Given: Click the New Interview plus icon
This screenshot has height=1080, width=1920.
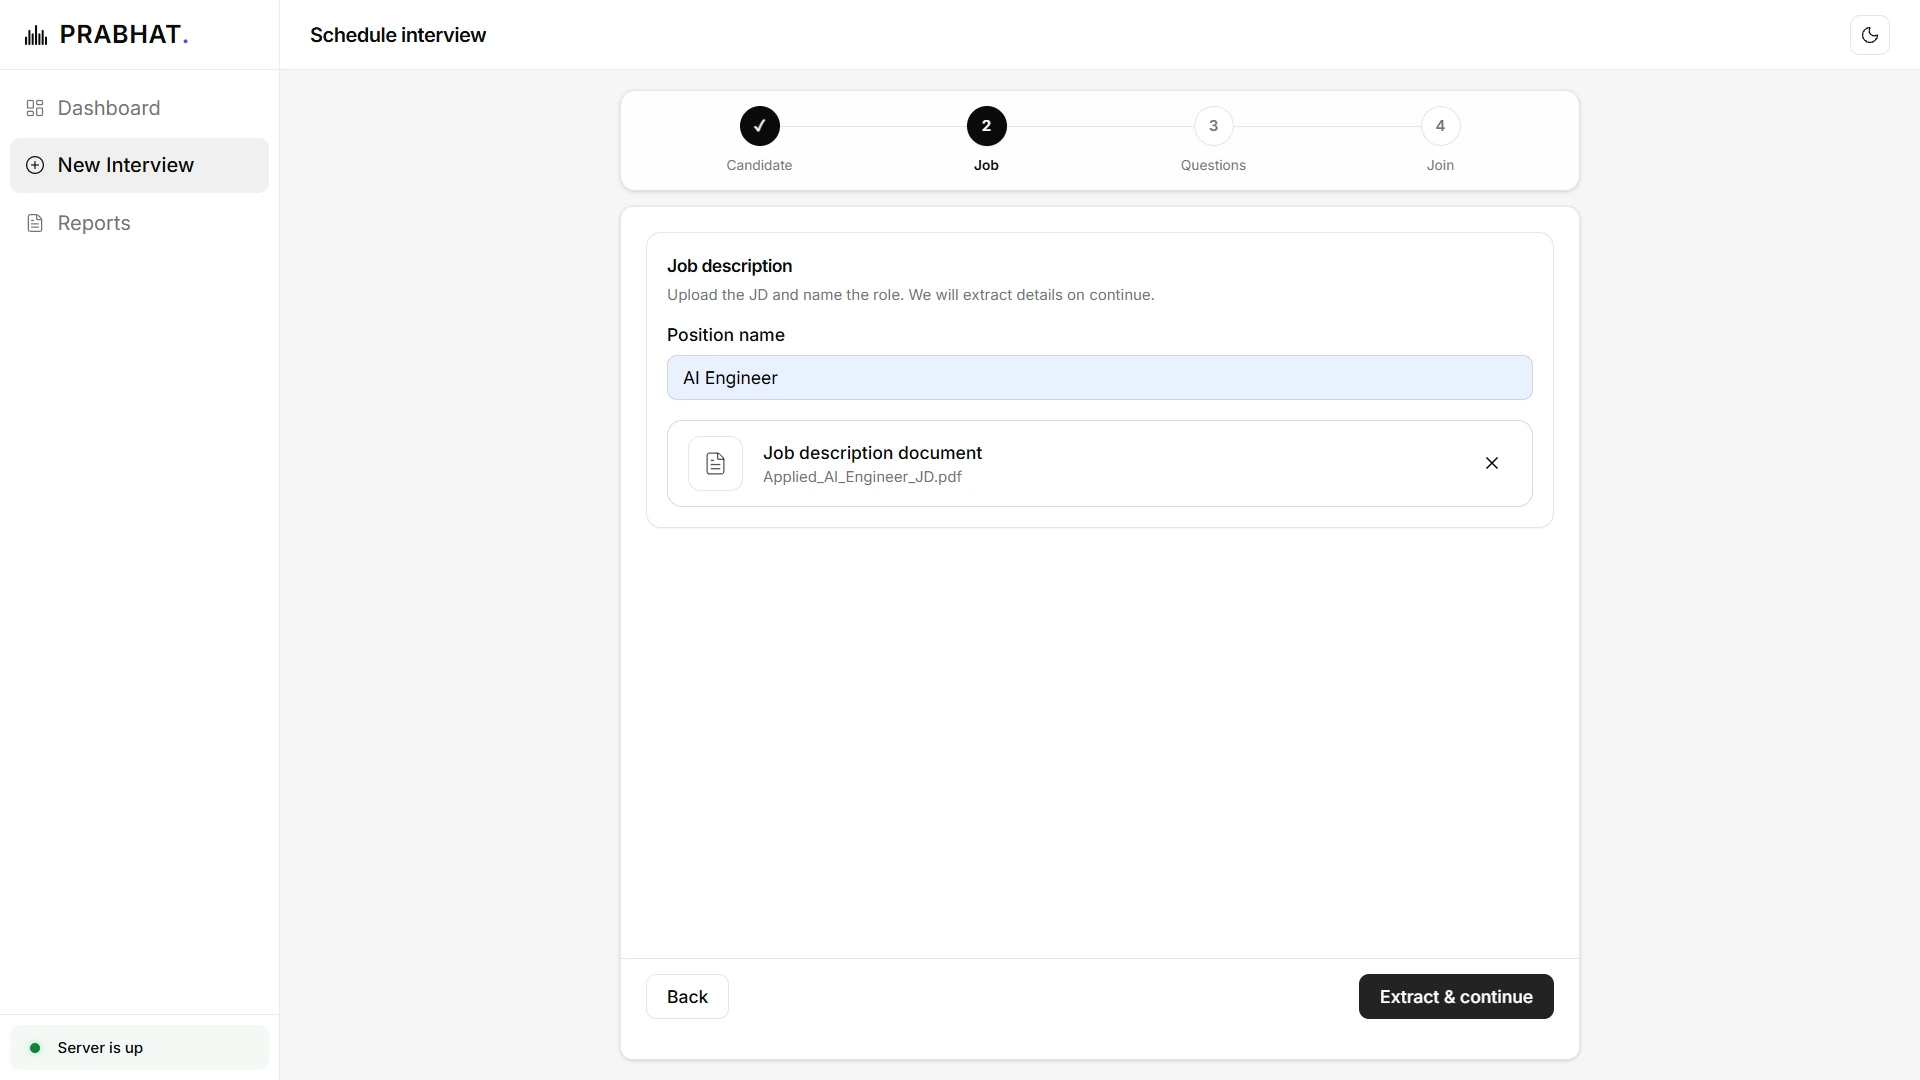Looking at the screenshot, I should 35,165.
